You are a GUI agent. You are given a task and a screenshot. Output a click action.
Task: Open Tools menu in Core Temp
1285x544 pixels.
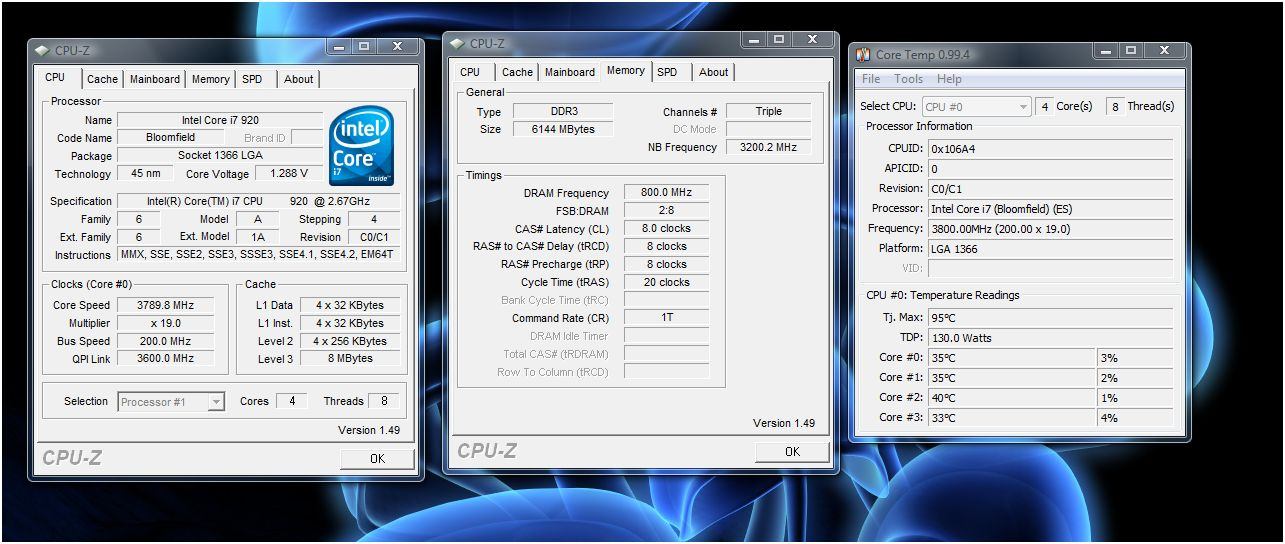(909, 79)
